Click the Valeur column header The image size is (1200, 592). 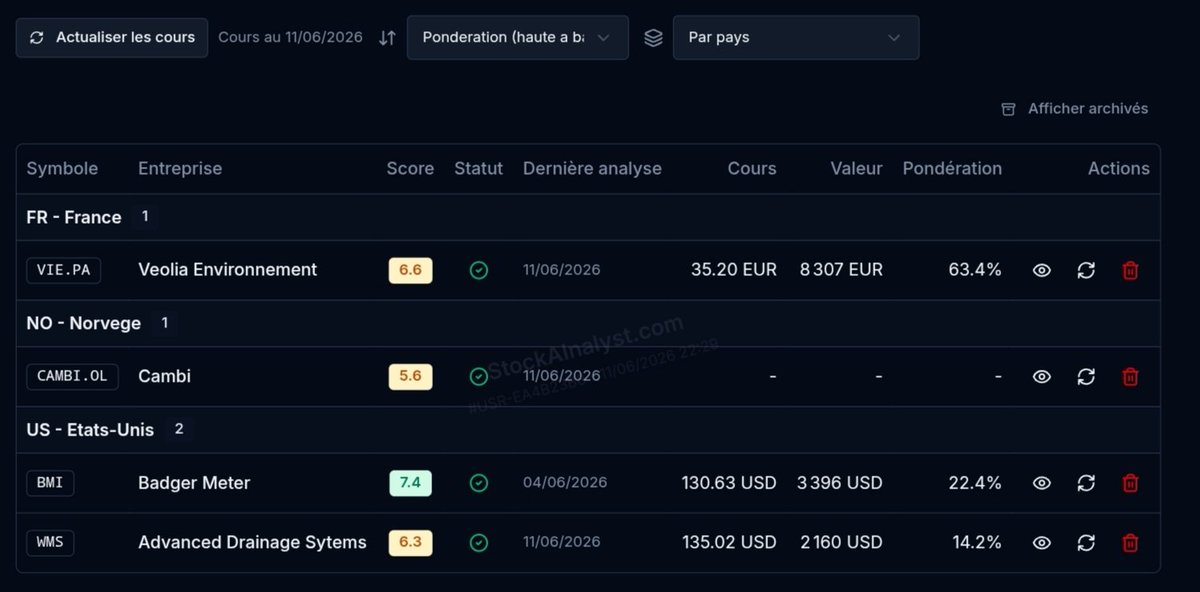click(856, 168)
